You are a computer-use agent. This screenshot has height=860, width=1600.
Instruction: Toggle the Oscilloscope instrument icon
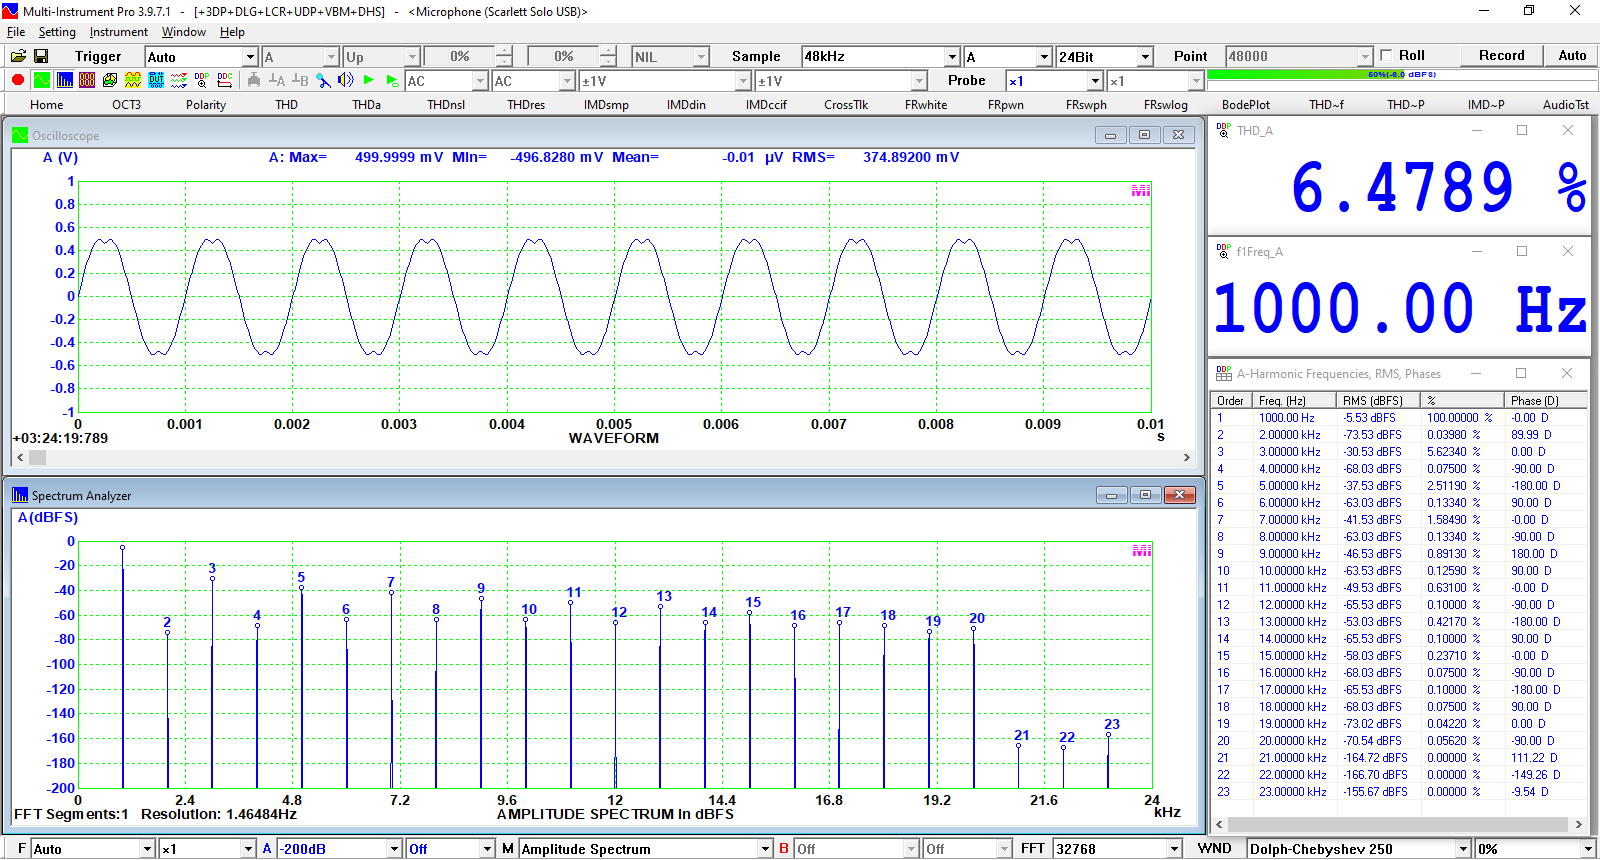(x=41, y=80)
